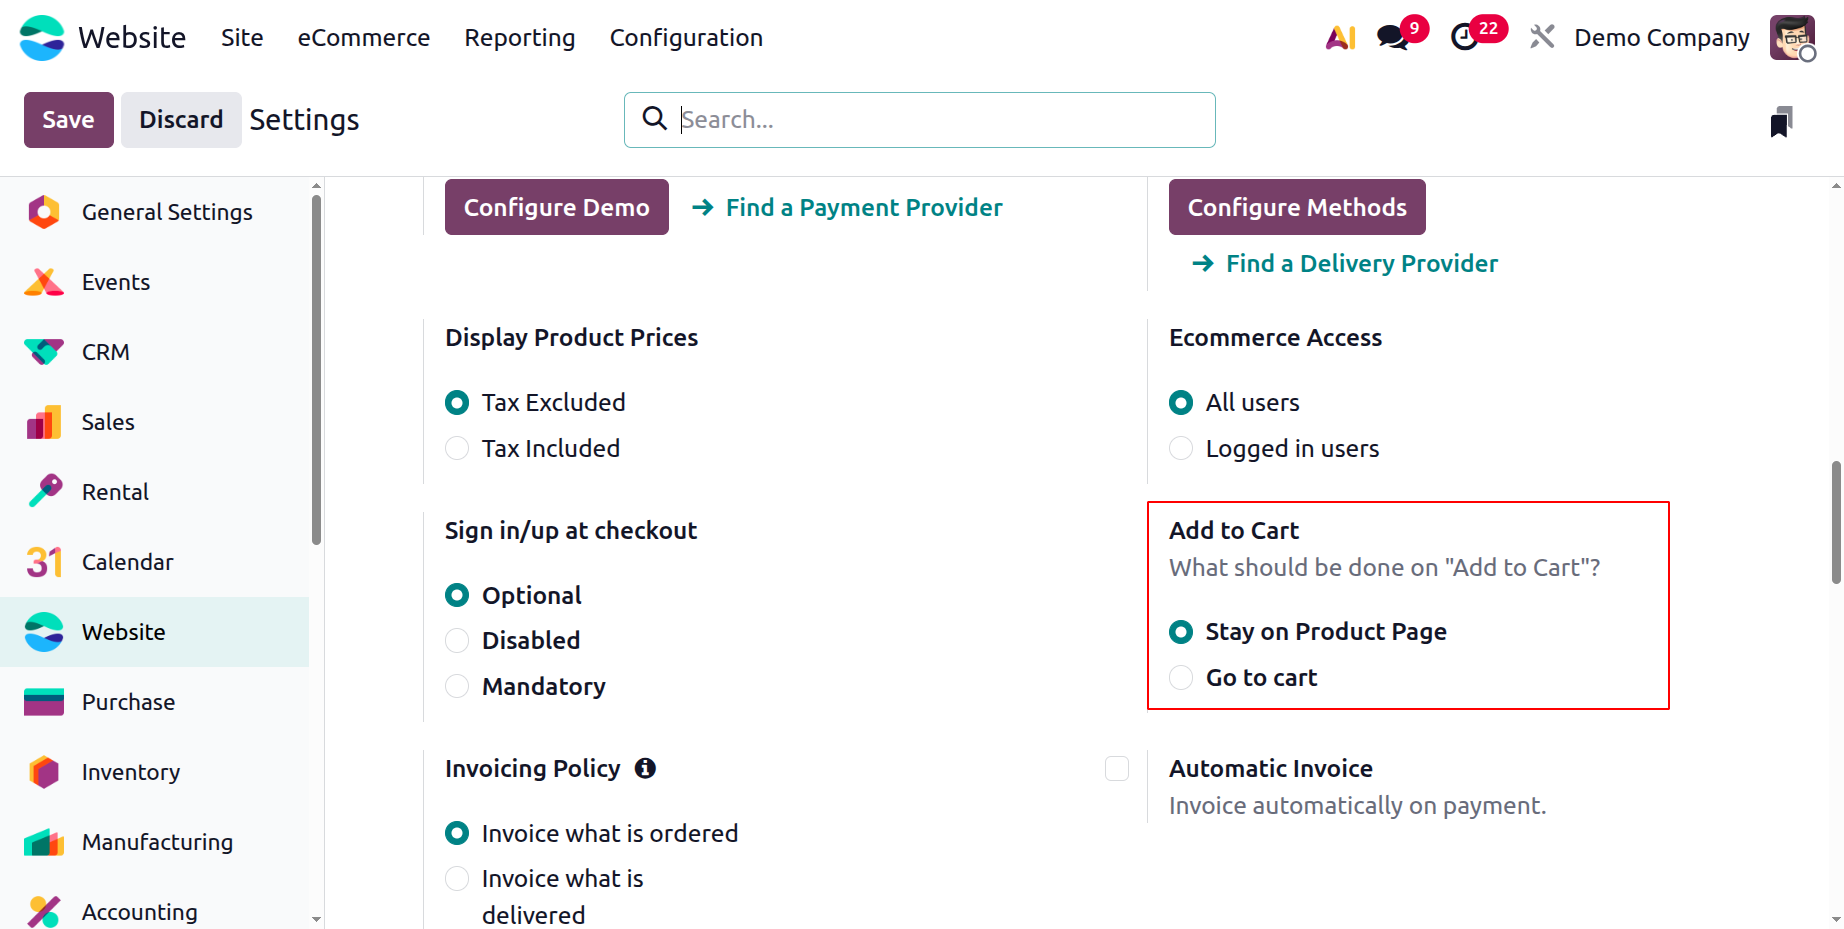The image size is (1844, 929).
Task: Open the eCommerce menu
Action: click(364, 38)
